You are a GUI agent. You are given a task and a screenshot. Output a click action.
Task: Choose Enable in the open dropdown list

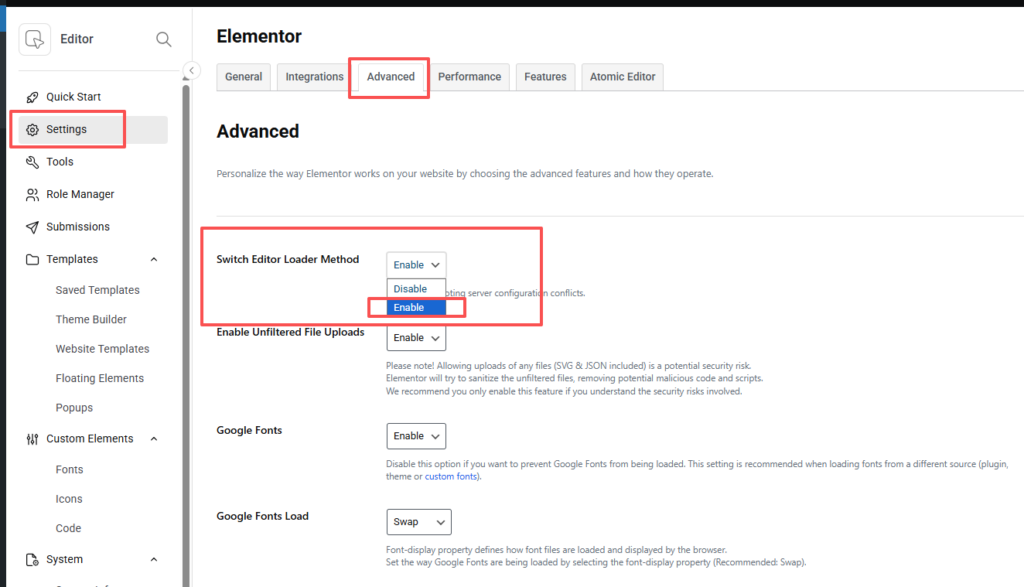pyautogui.click(x=416, y=308)
